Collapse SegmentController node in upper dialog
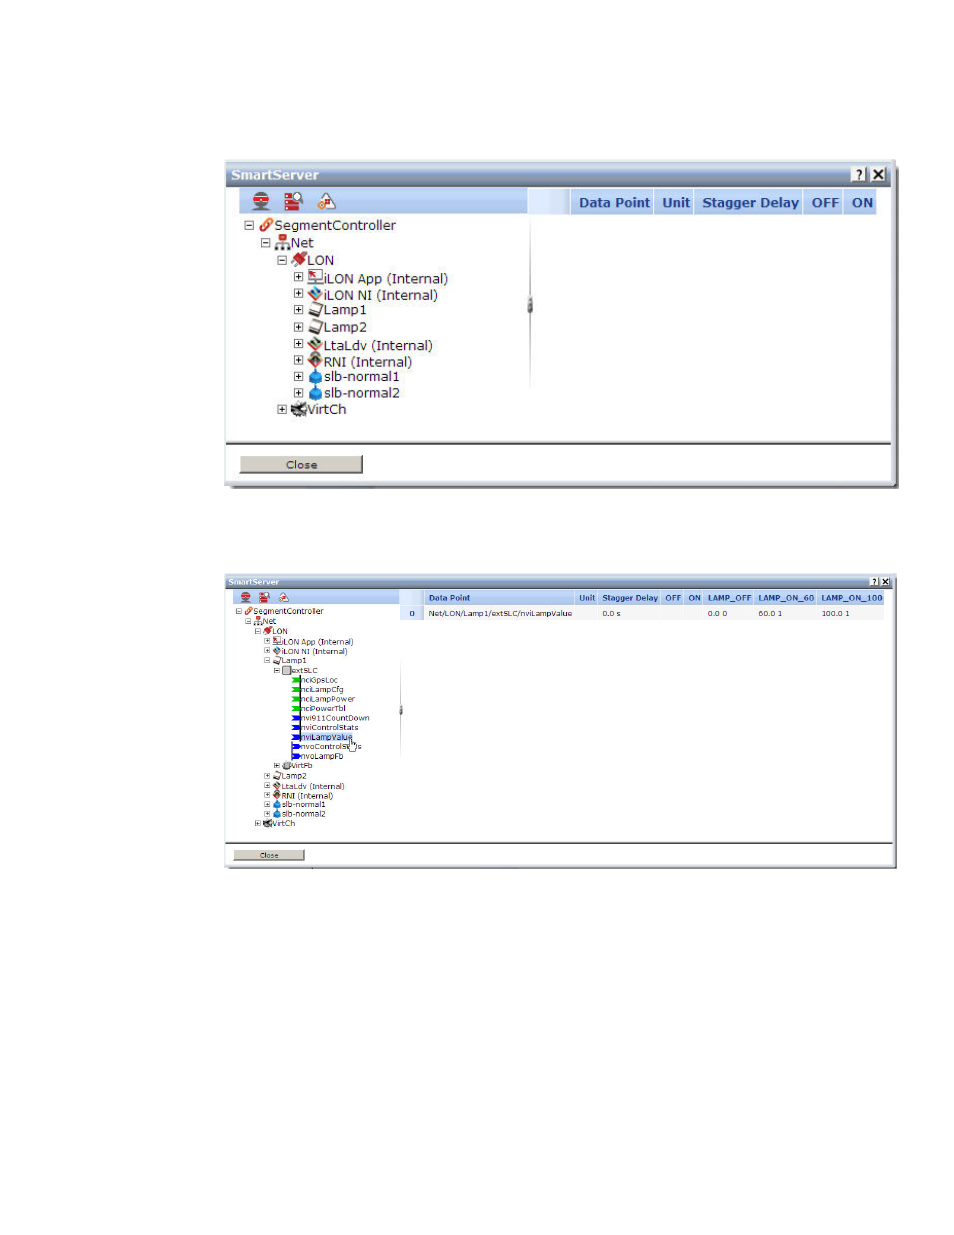The image size is (954, 1235). tap(249, 225)
